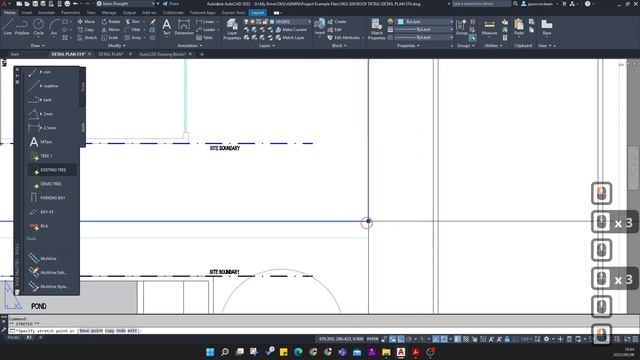640x360 pixels.
Task: Open Windows Start menu
Action: 210,352
